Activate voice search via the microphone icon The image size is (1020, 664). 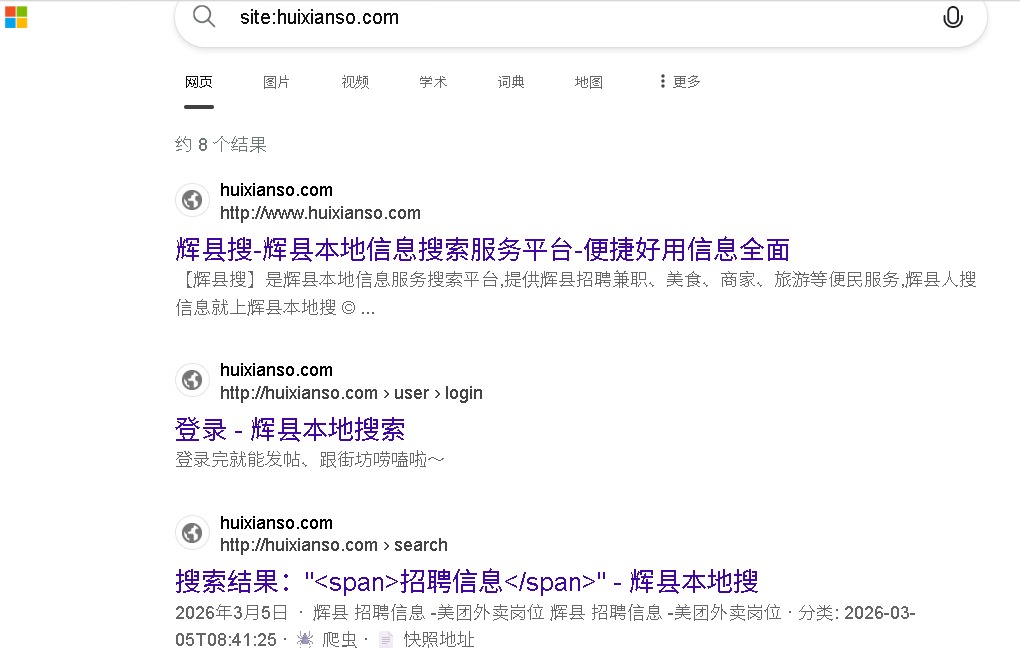tap(951, 17)
